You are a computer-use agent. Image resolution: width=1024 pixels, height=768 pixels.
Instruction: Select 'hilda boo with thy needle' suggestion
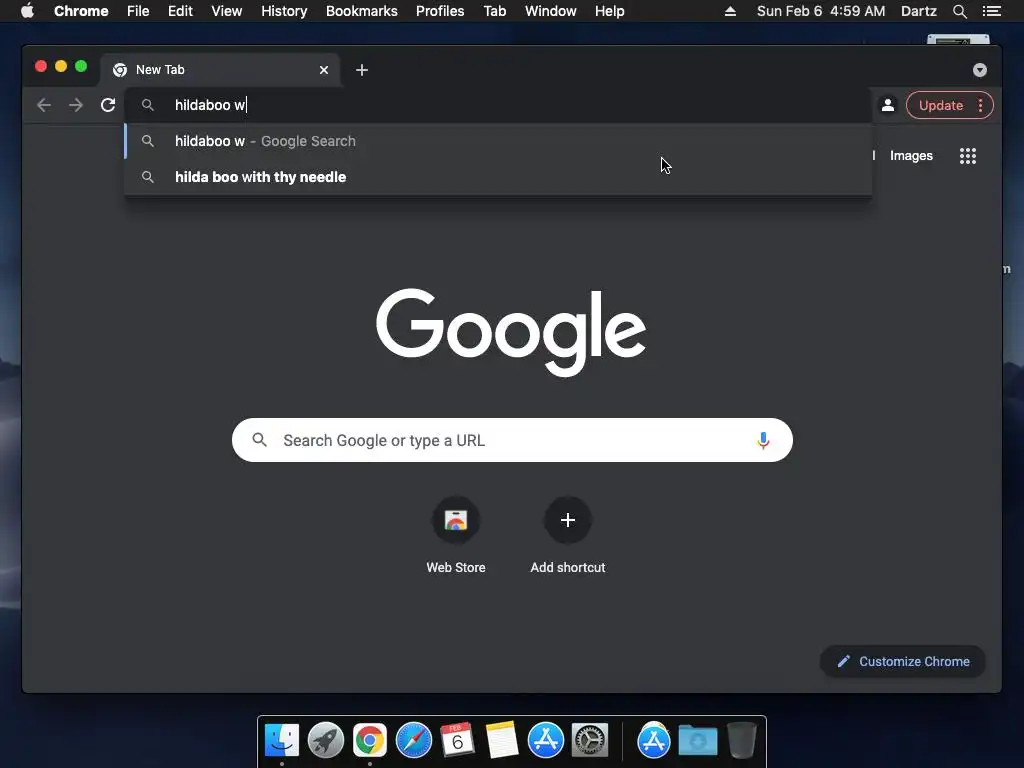click(498, 177)
